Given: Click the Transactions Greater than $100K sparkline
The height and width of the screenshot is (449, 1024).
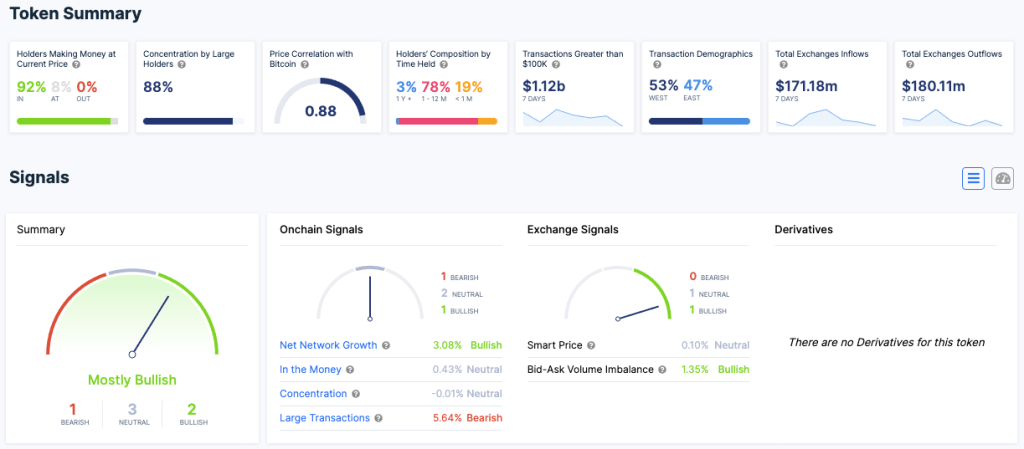Looking at the screenshot, I should click(572, 116).
